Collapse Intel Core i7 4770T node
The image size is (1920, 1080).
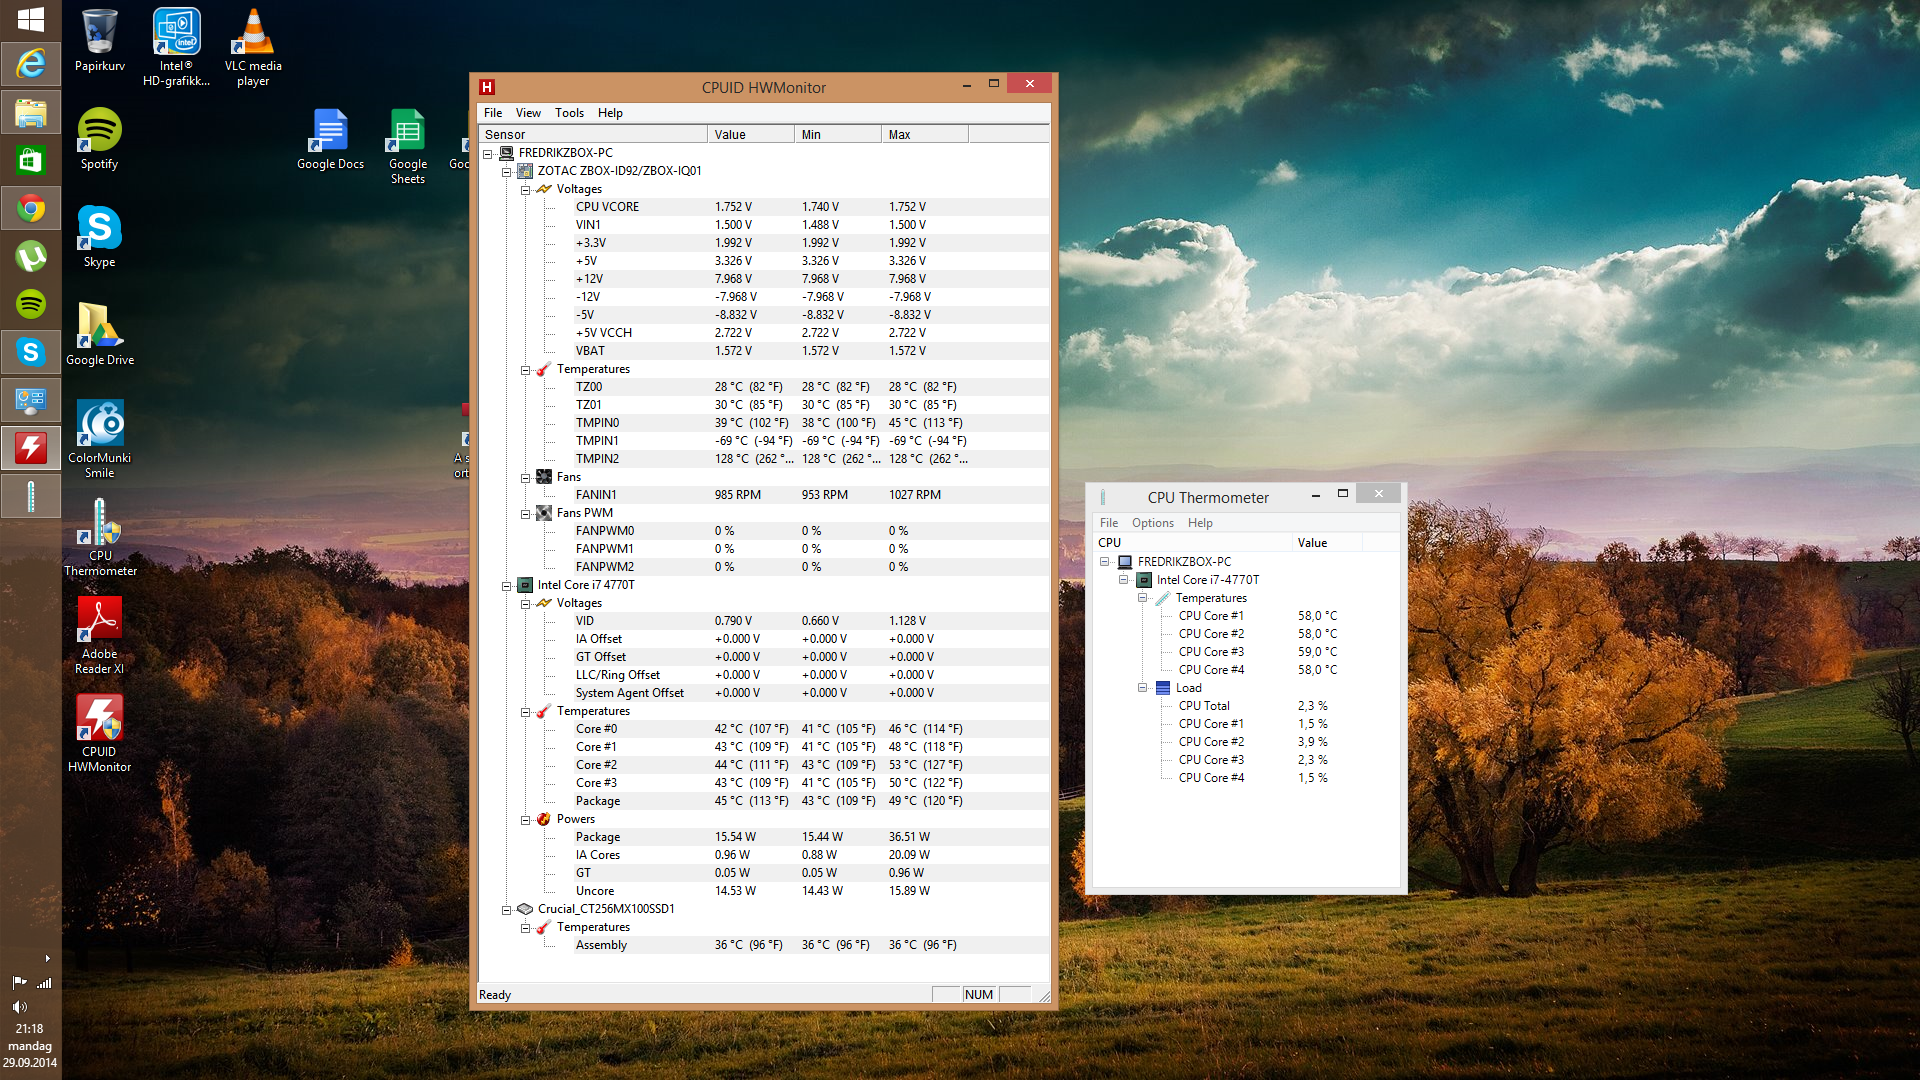point(507,586)
